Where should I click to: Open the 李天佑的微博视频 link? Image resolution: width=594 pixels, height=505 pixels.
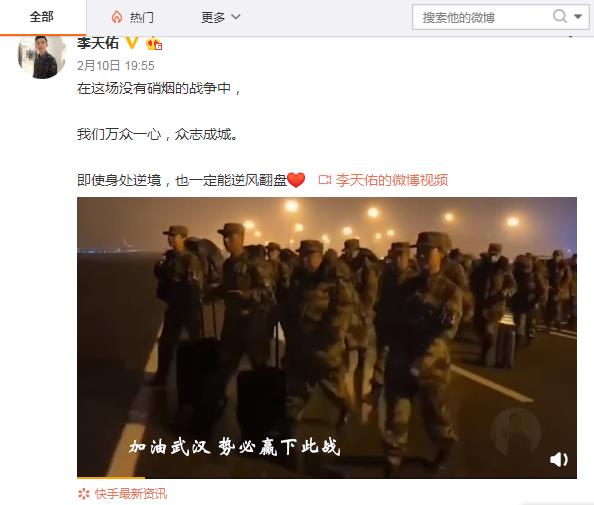coord(392,180)
